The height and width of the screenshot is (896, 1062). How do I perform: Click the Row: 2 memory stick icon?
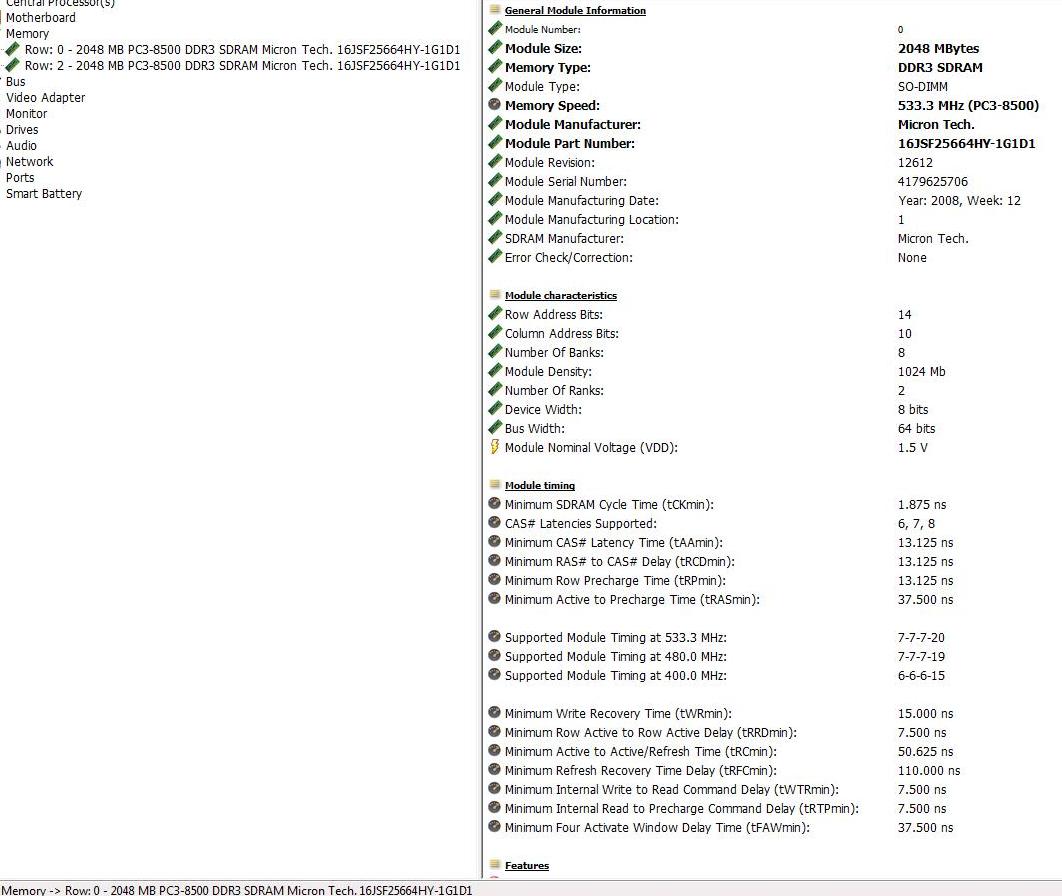pyautogui.click(x=12, y=66)
